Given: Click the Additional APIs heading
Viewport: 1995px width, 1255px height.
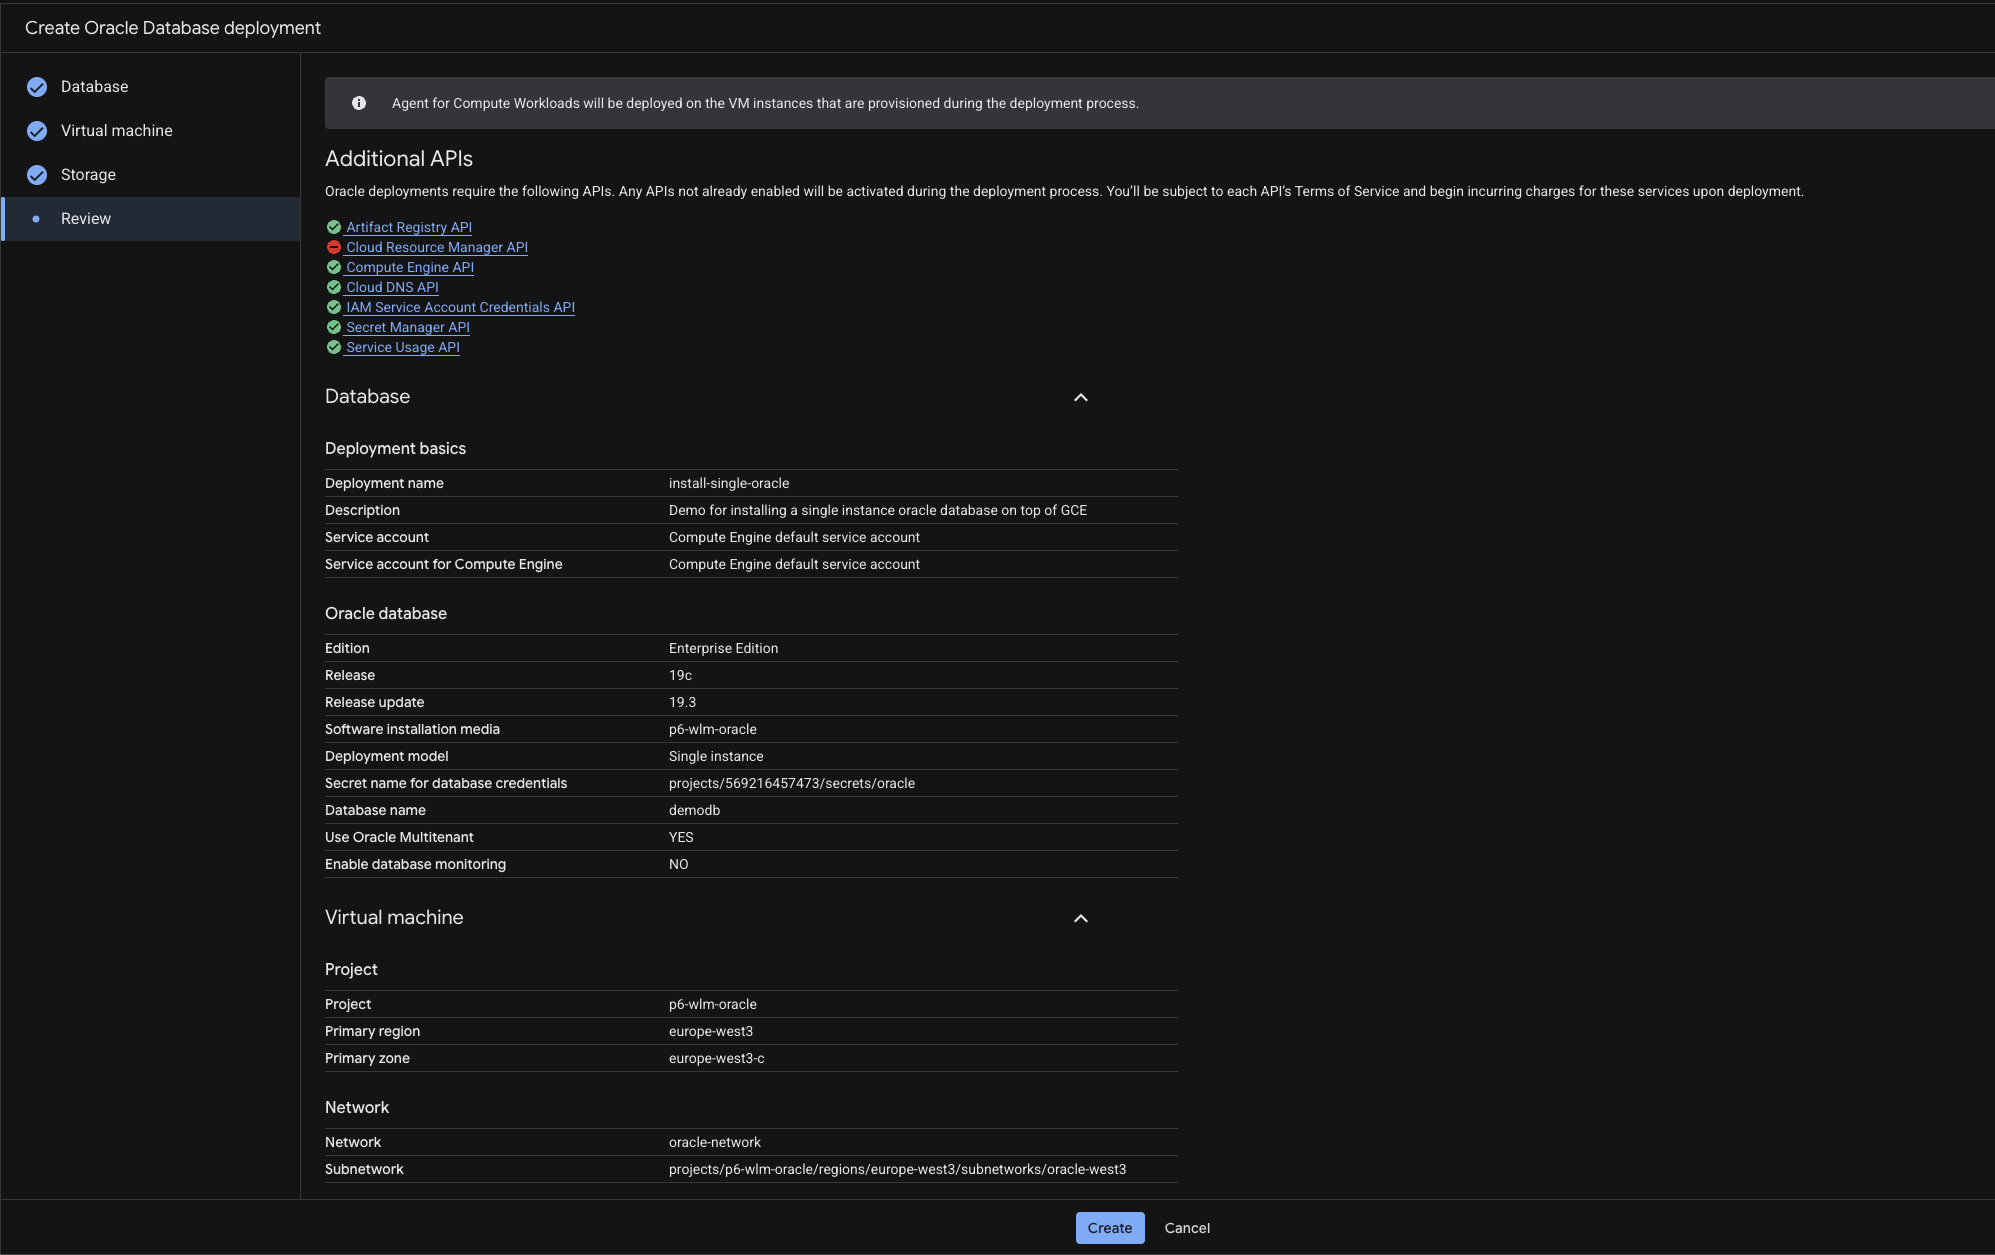Looking at the screenshot, I should (x=399, y=159).
